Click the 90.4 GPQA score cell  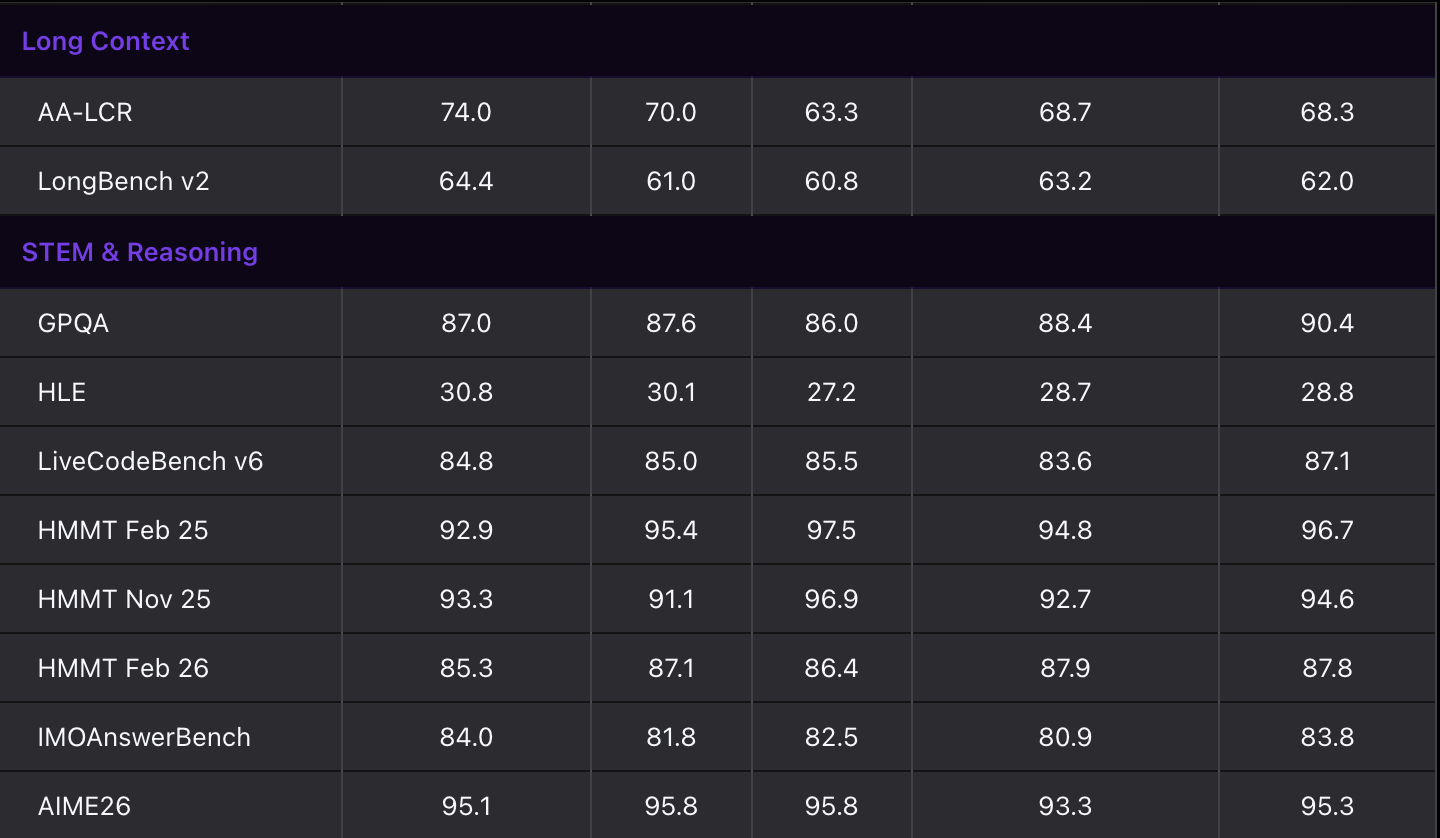click(x=1327, y=323)
